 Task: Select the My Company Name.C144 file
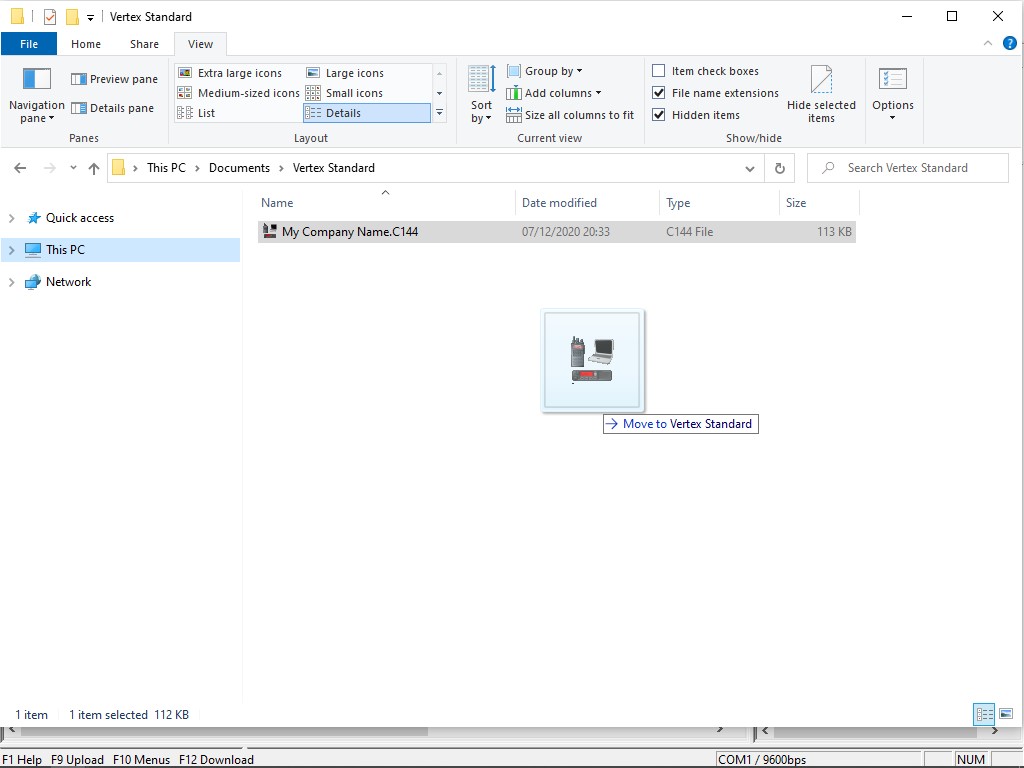[556, 231]
